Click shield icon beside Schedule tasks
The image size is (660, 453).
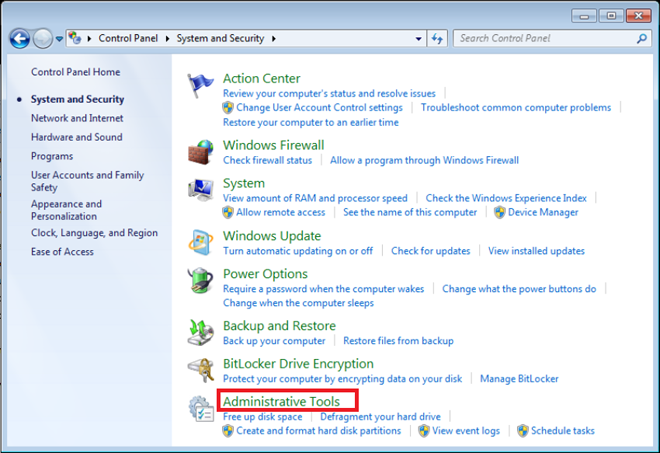click(523, 431)
